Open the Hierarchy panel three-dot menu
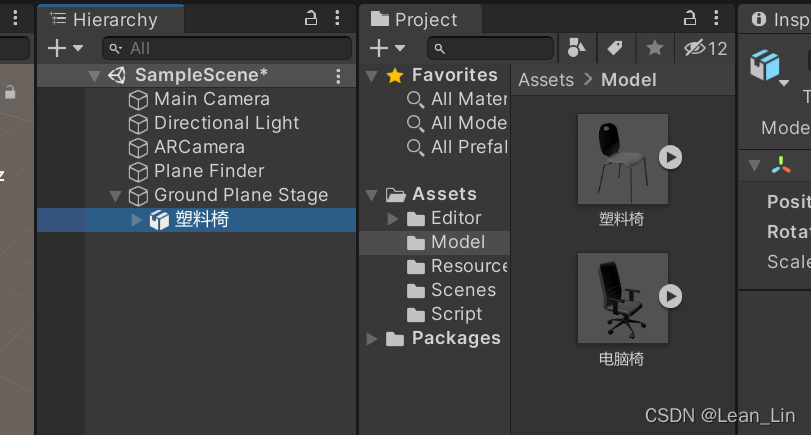This screenshot has height=435, width=811. click(x=339, y=19)
